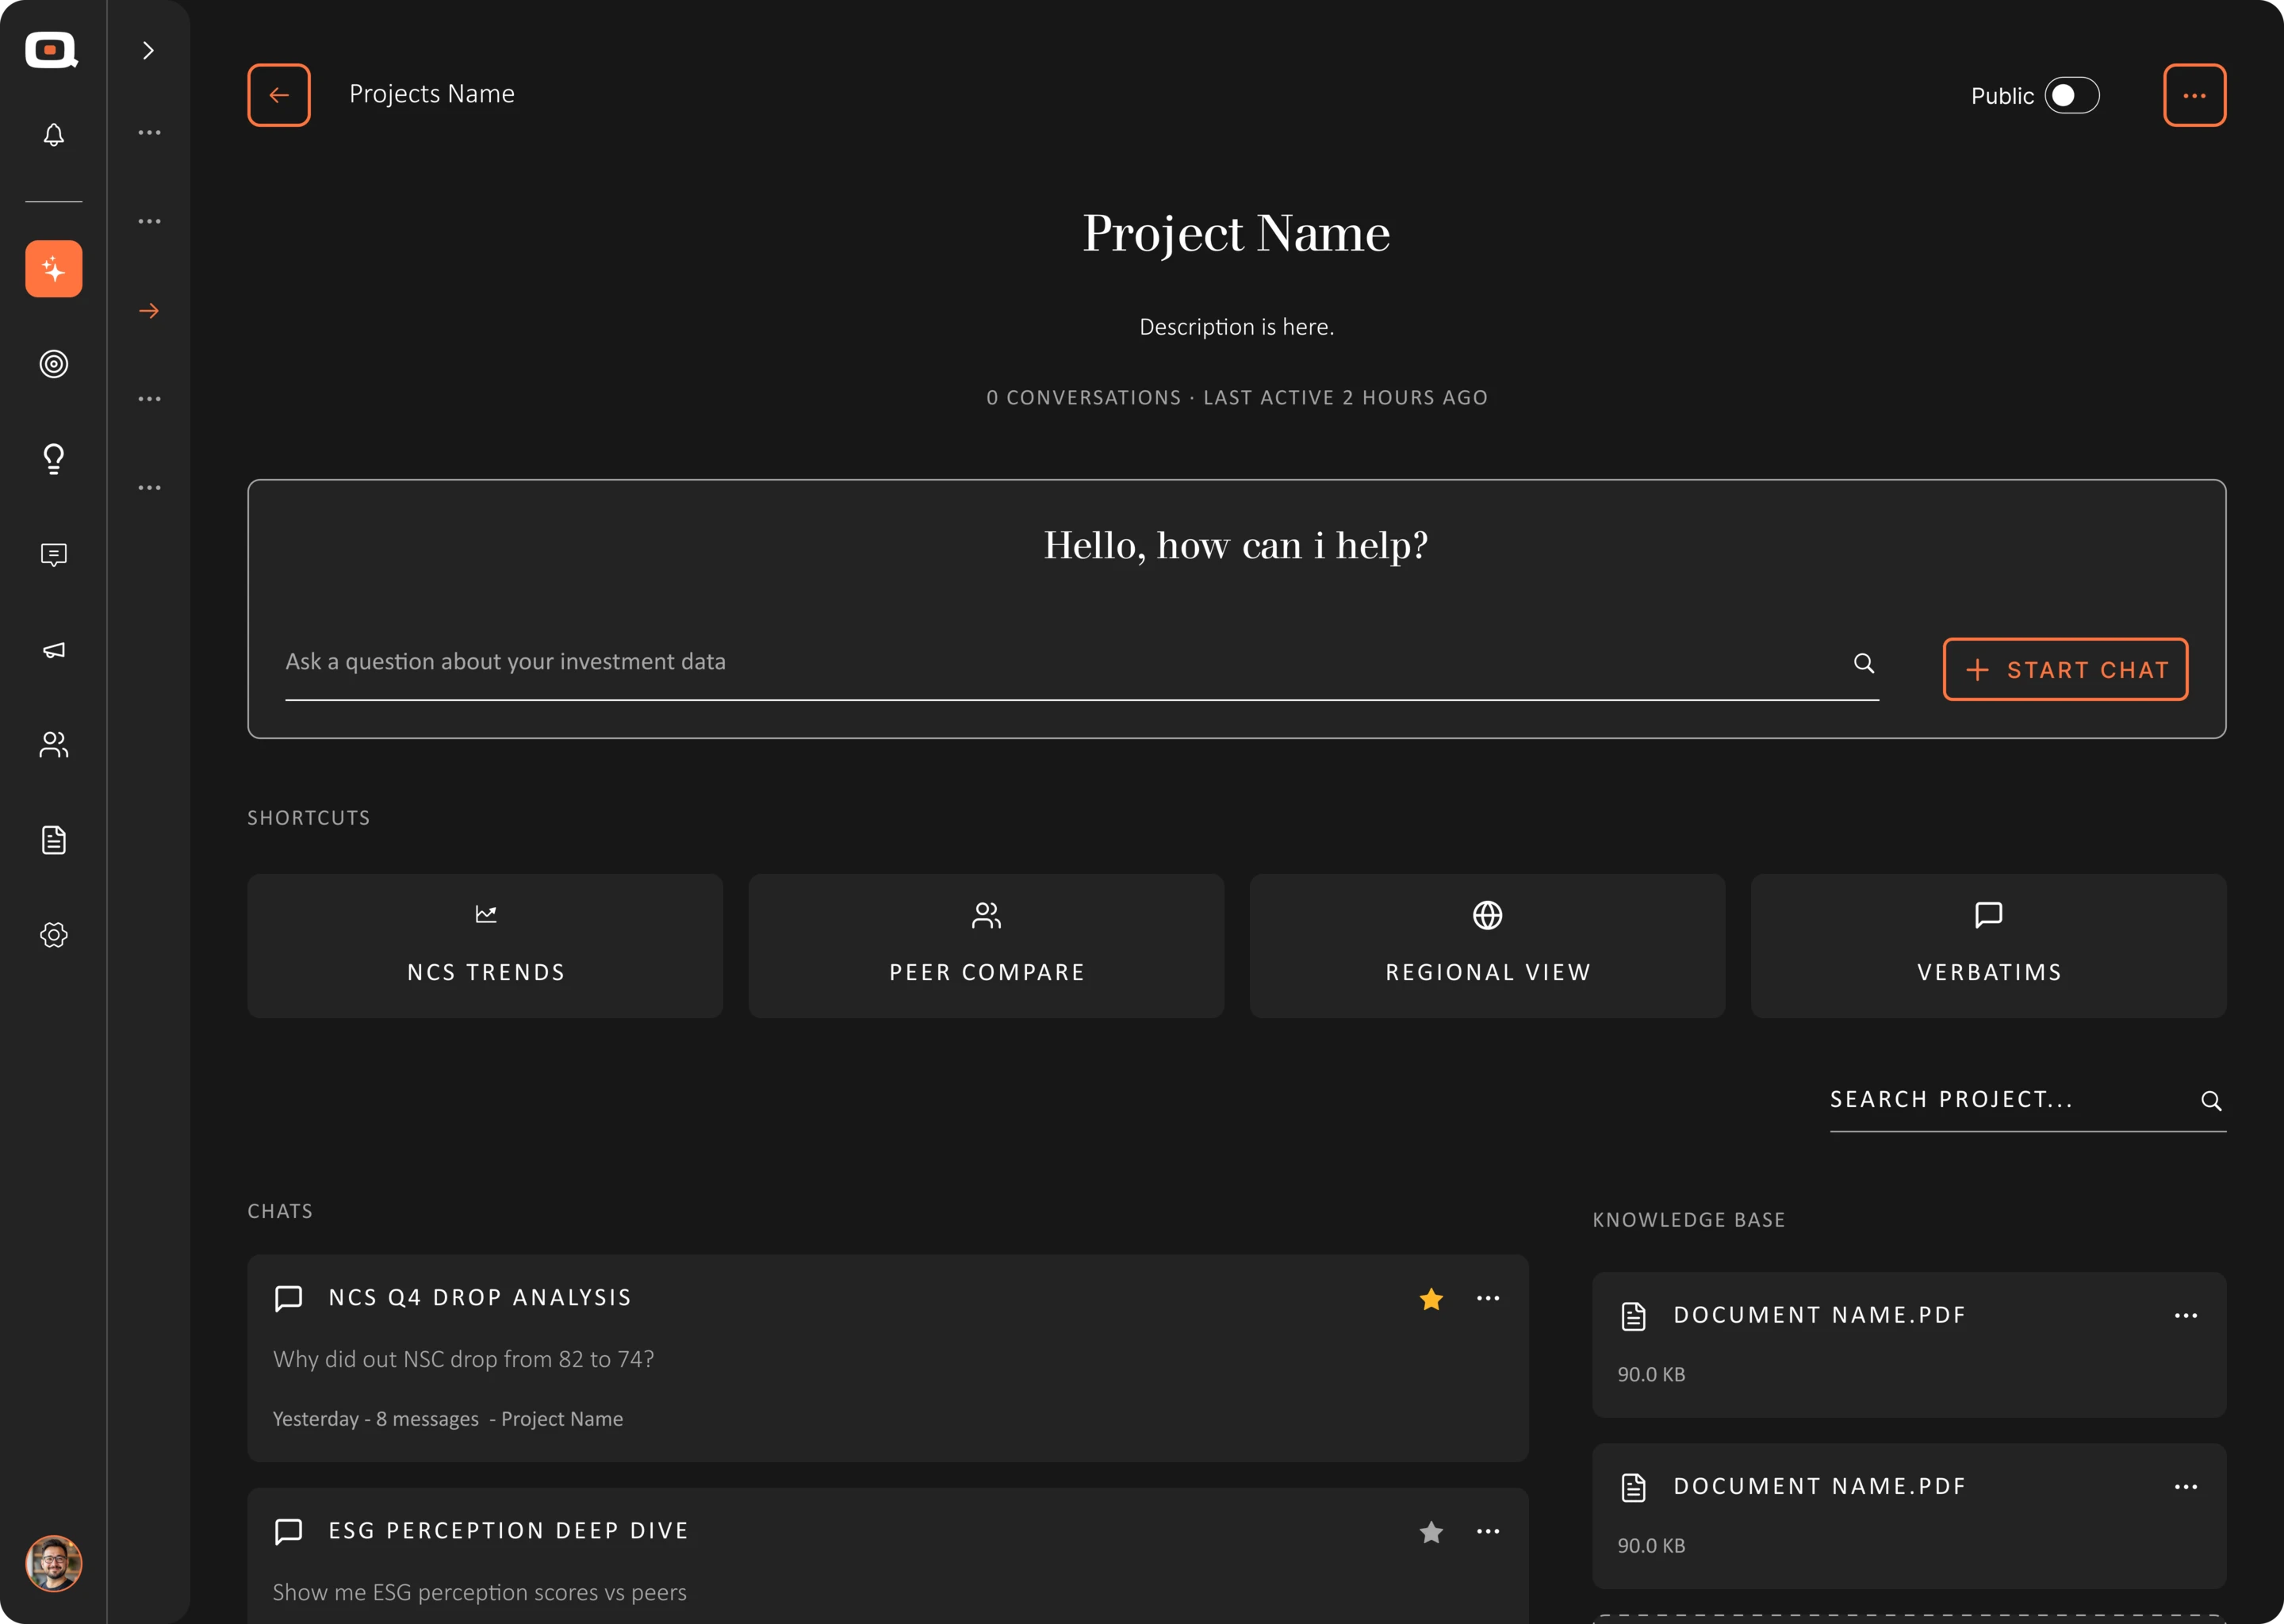Open the settings gear icon

54,935
